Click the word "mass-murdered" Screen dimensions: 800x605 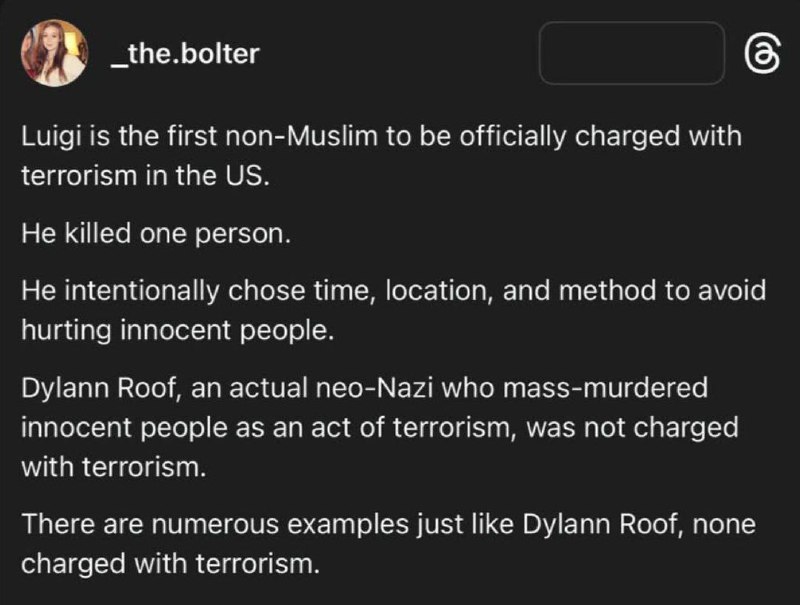(x=605, y=388)
